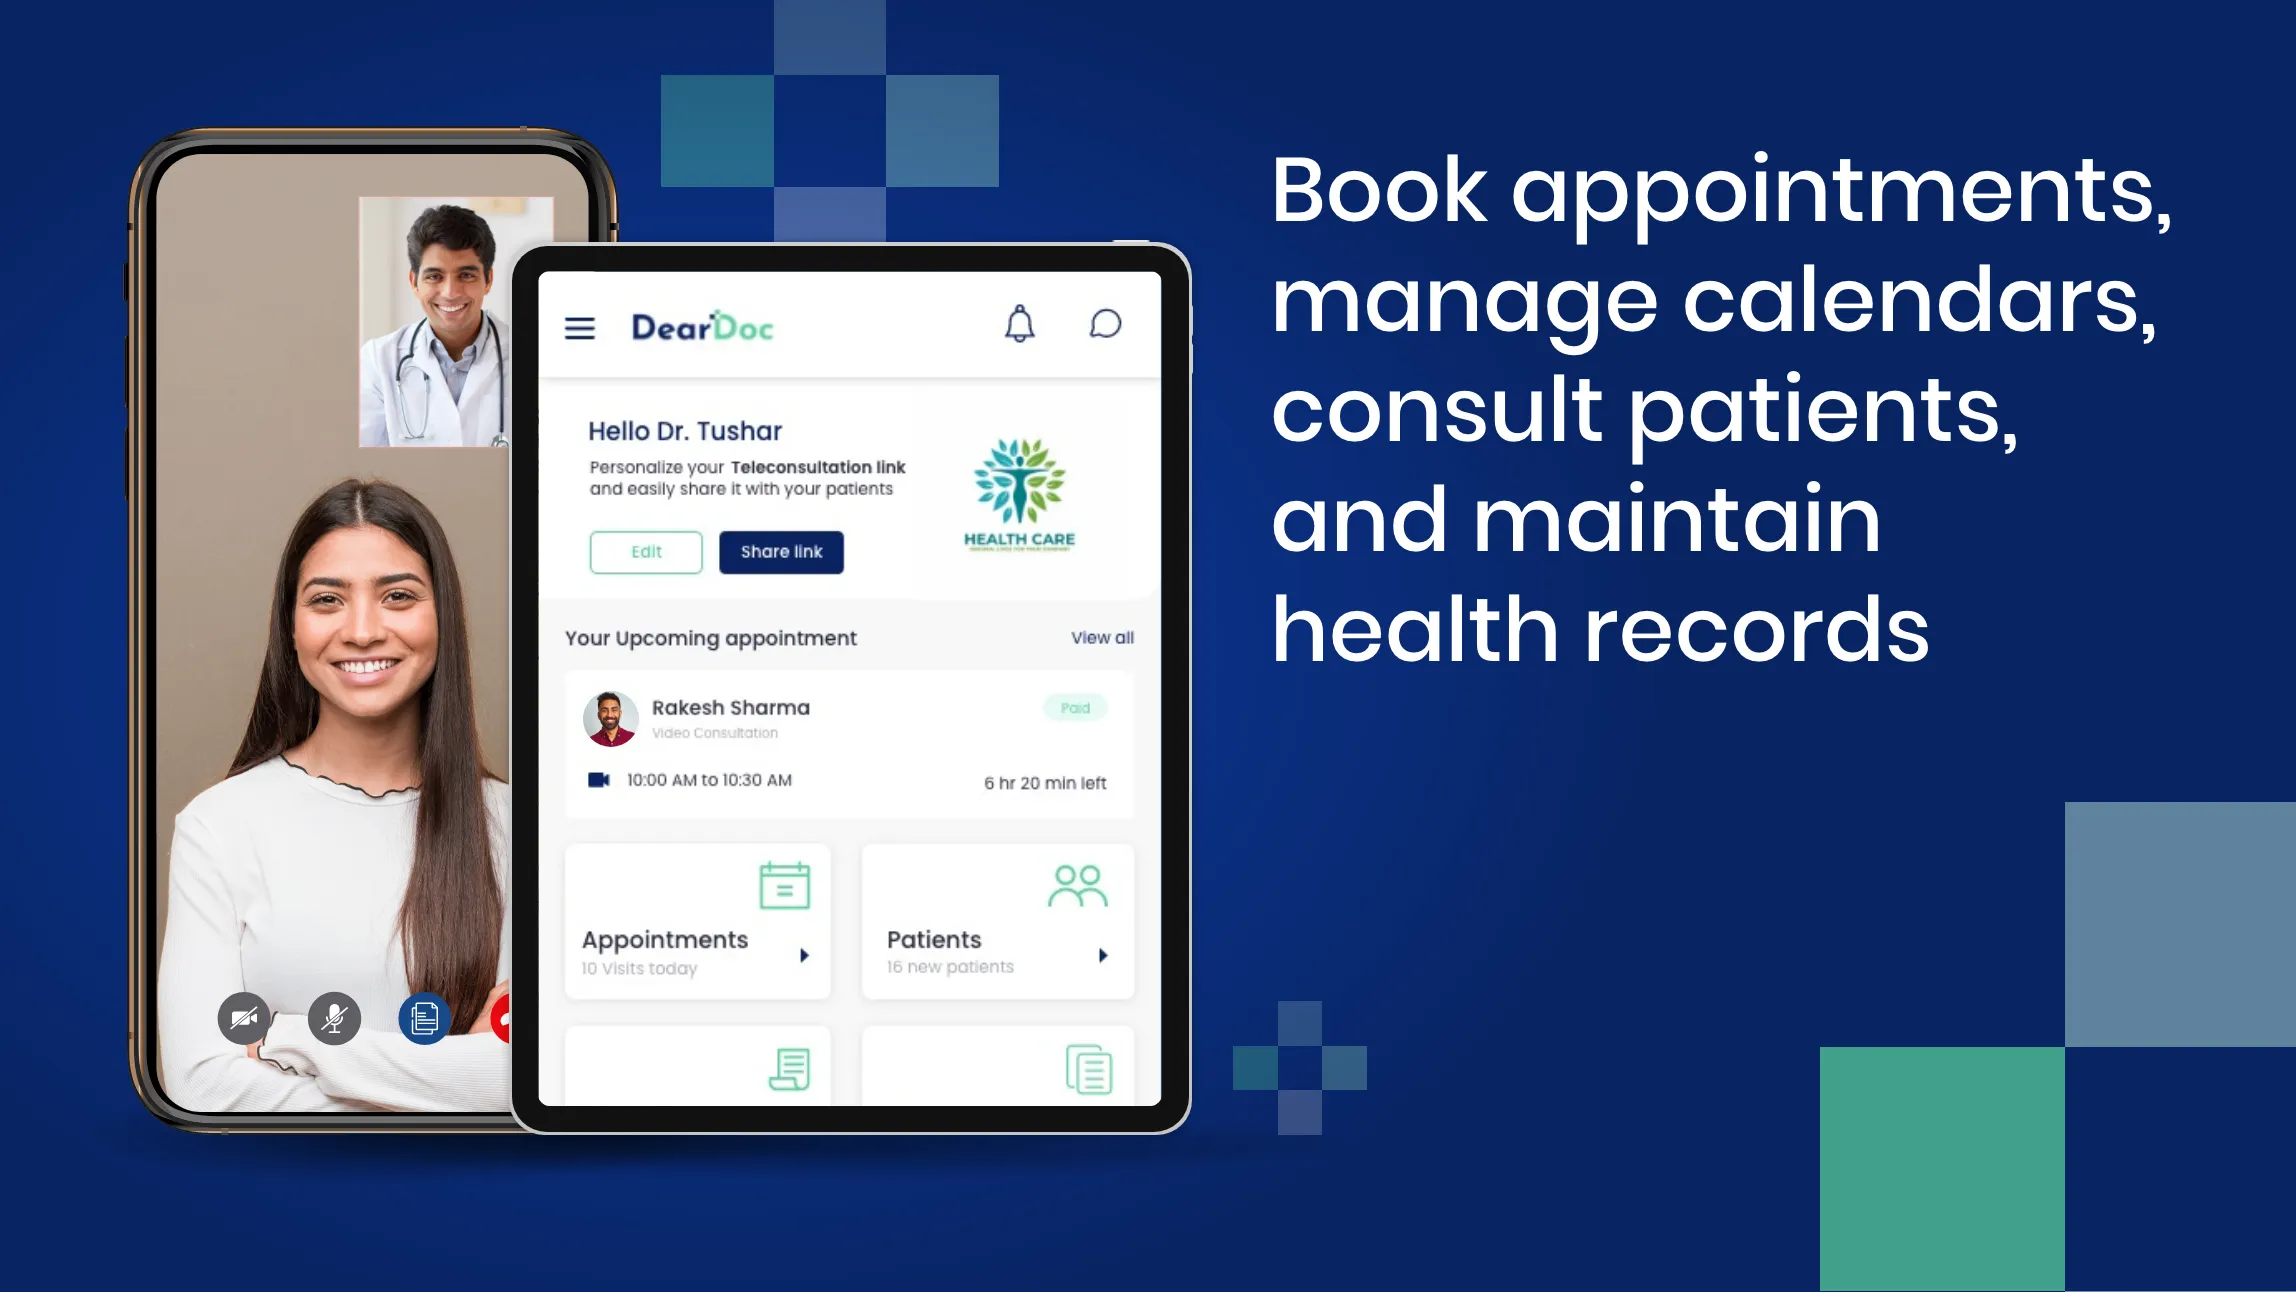Click the messaging chat icon
Screen dimensions: 2296x1292
click(x=1104, y=325)
